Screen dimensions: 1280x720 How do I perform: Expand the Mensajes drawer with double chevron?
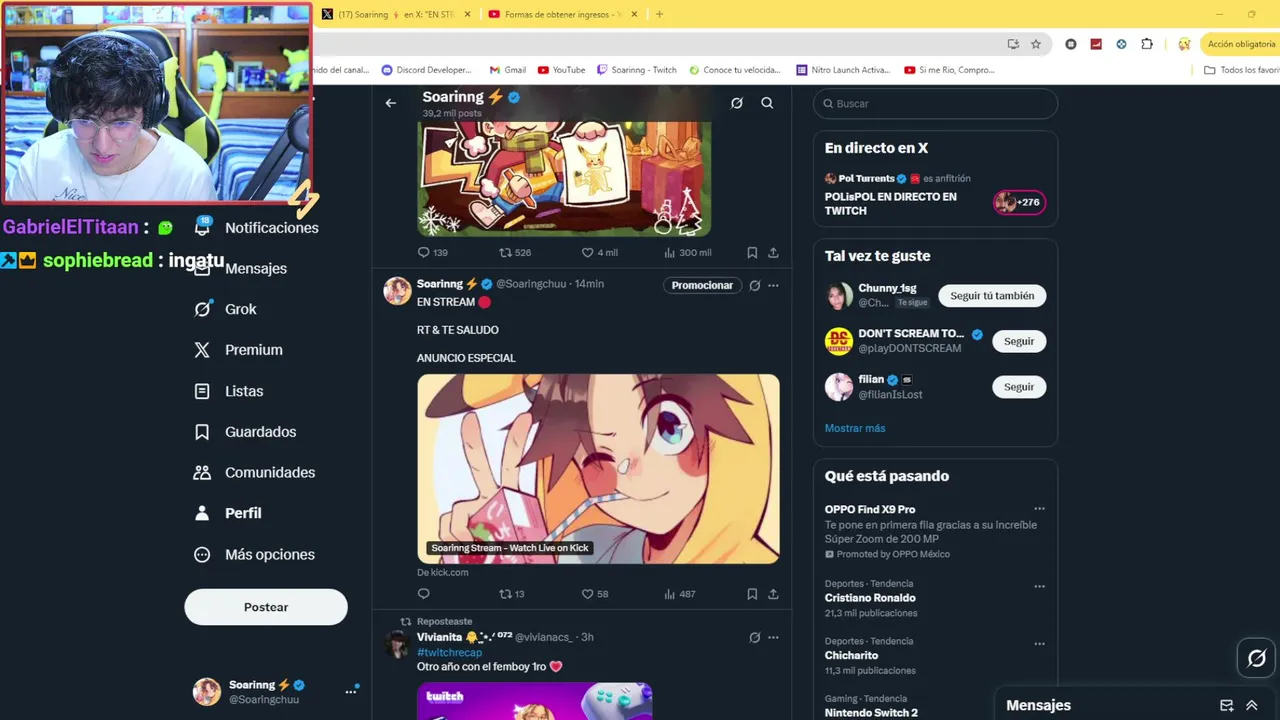(1251, 705)
